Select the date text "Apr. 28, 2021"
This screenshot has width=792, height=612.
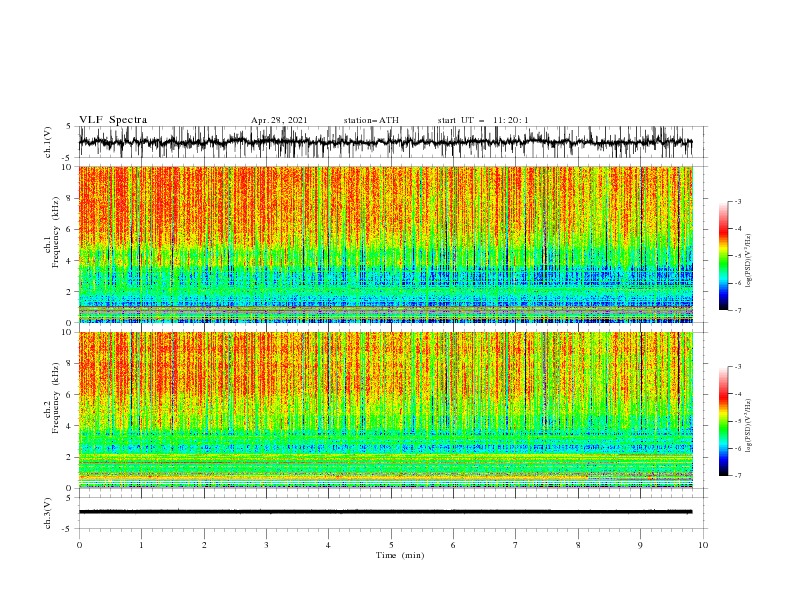click(x=279, y=120)
